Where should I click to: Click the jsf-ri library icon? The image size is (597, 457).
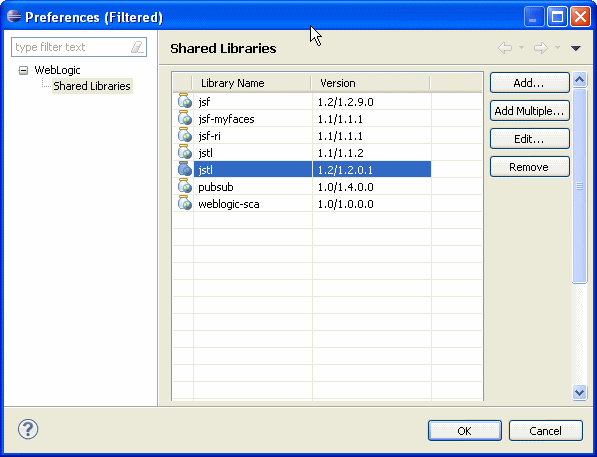[185, 136]
